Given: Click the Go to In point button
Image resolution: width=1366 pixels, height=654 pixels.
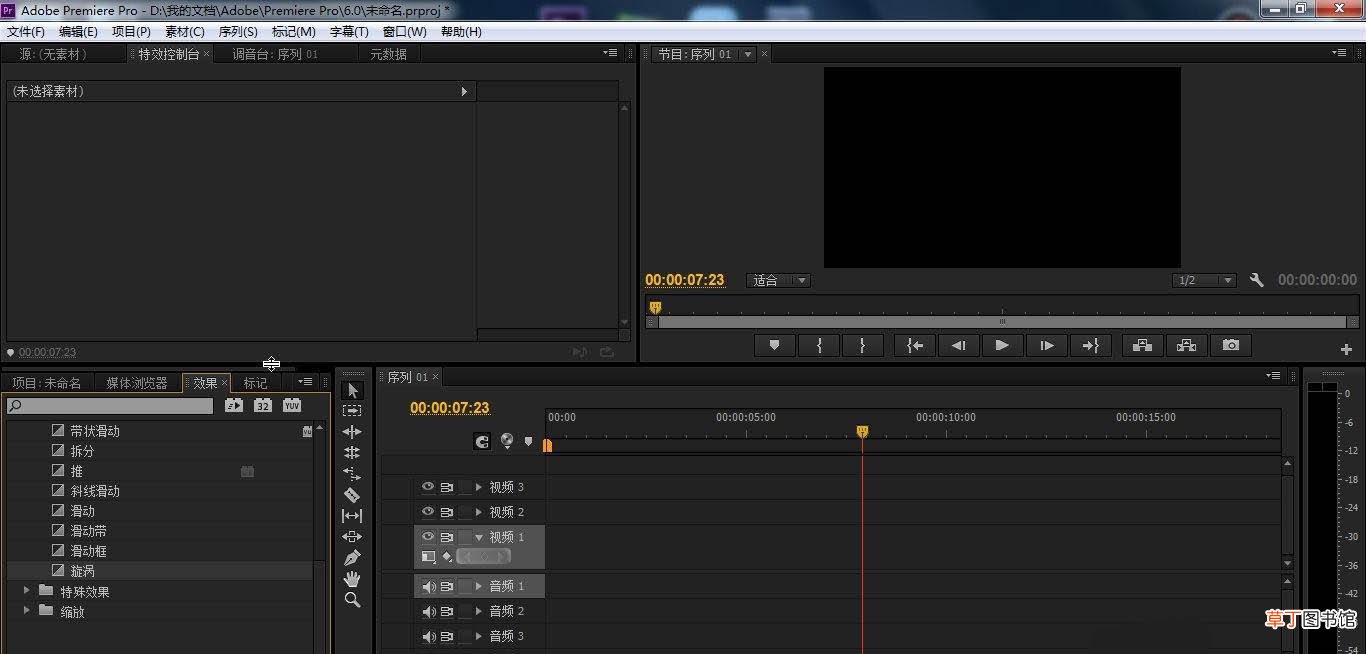Looking at the screenshot, I should [914, 345].
